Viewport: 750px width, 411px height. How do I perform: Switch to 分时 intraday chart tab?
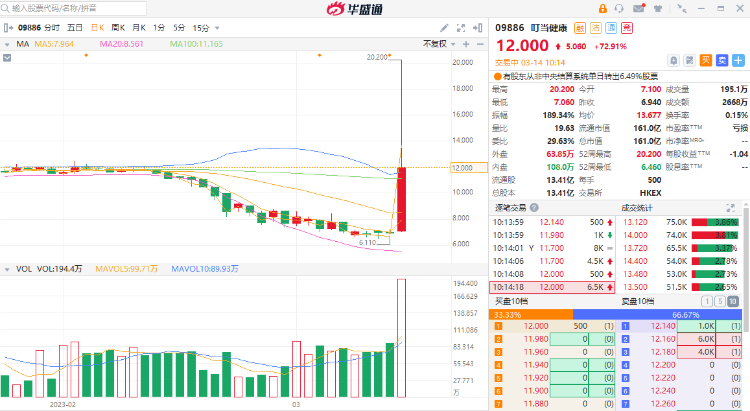[x=52, y=28]
